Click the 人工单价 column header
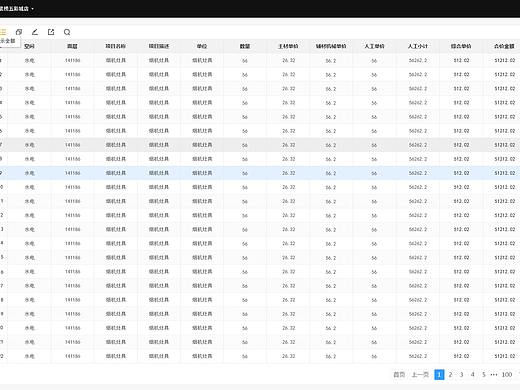 (x=374, y=46)
